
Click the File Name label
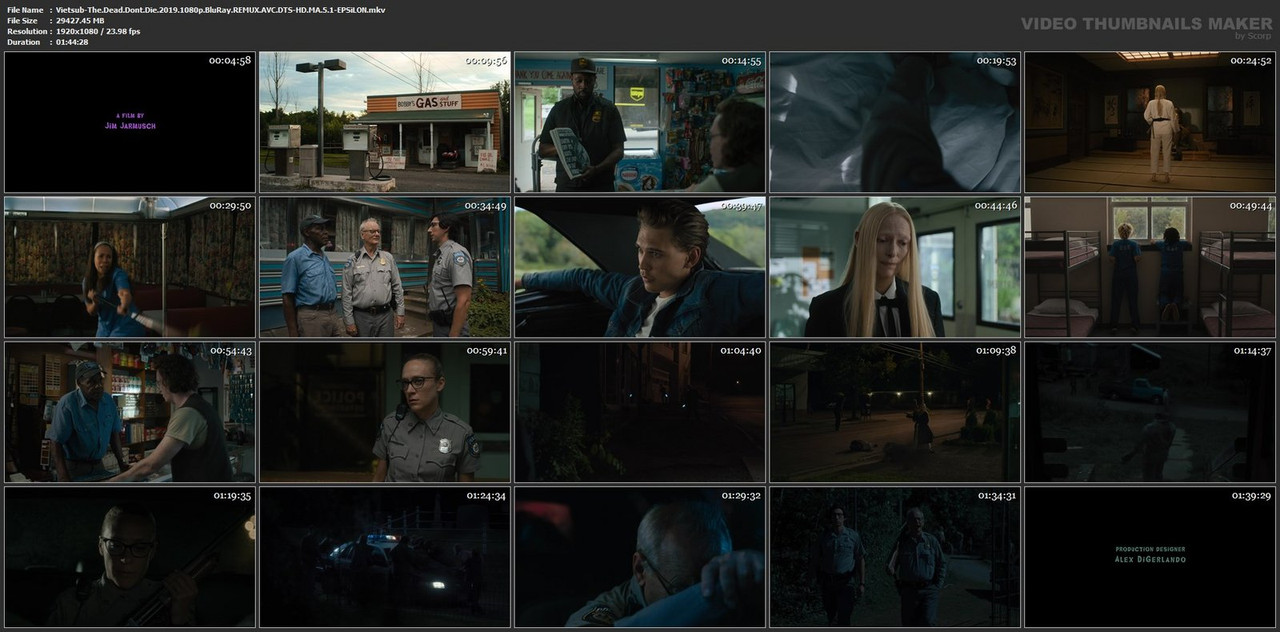click(x=25, y=10)
